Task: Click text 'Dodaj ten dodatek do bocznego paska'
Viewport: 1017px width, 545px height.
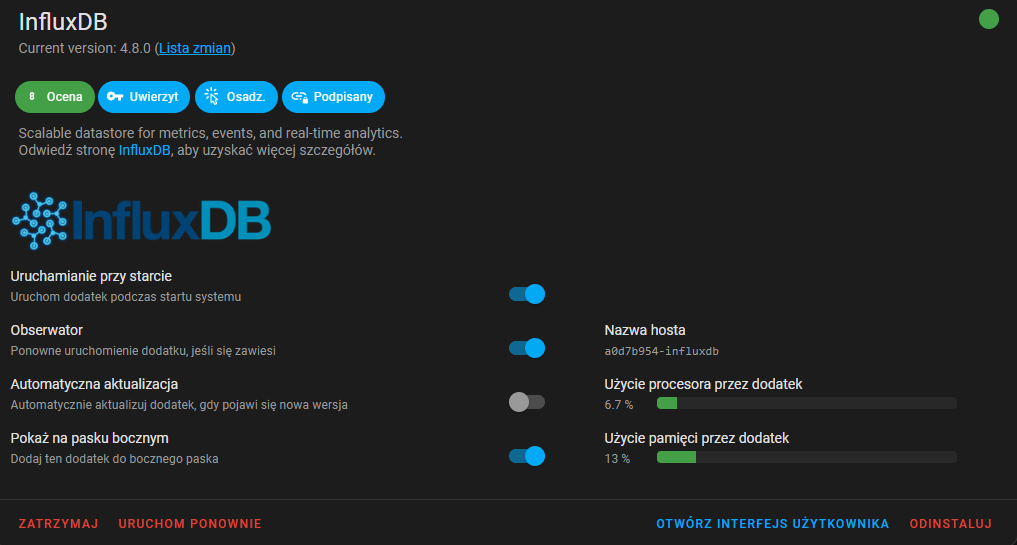Action: coord(114,459)
